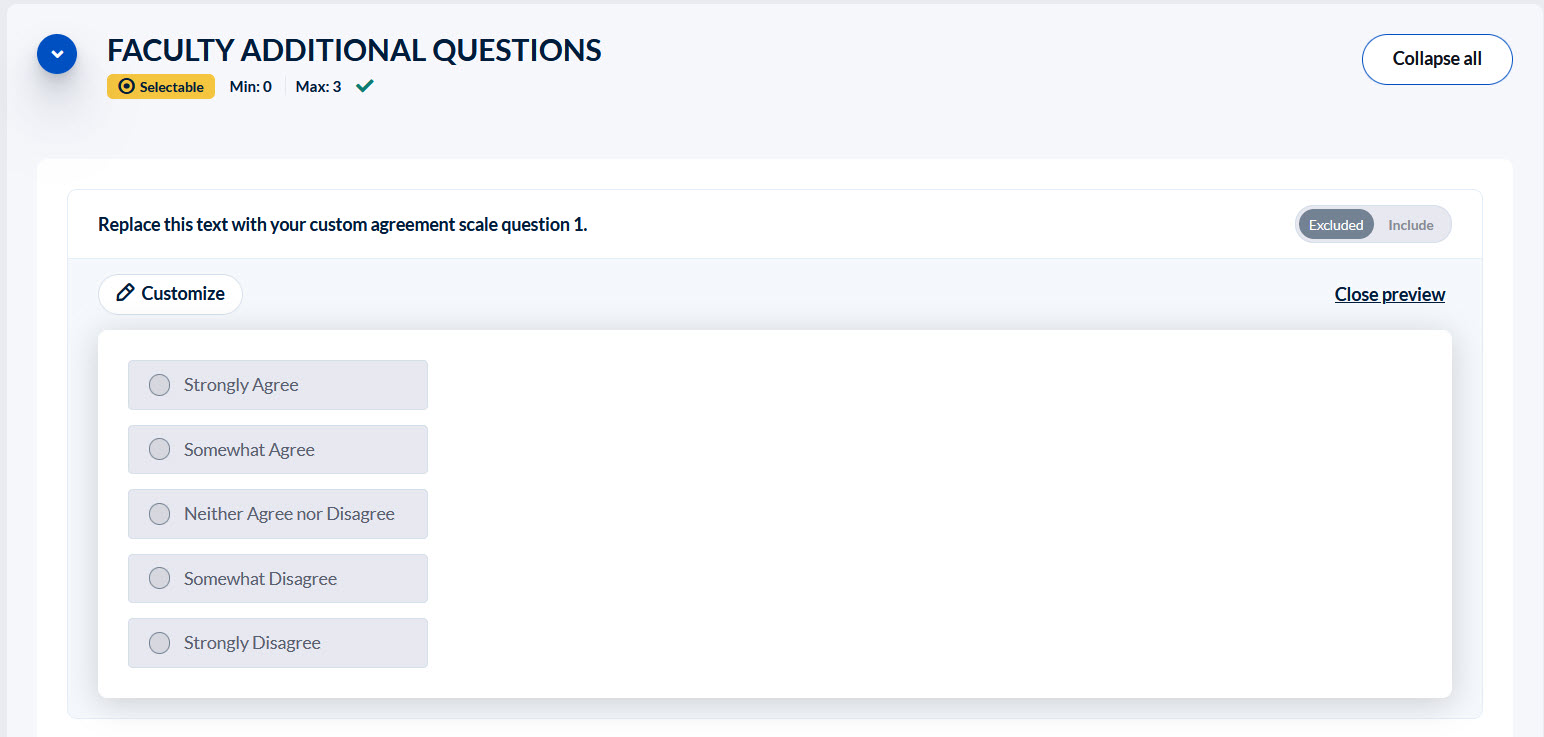Click the Excluded side of the toggle

pyautogui.click(x=1336, y=224)
